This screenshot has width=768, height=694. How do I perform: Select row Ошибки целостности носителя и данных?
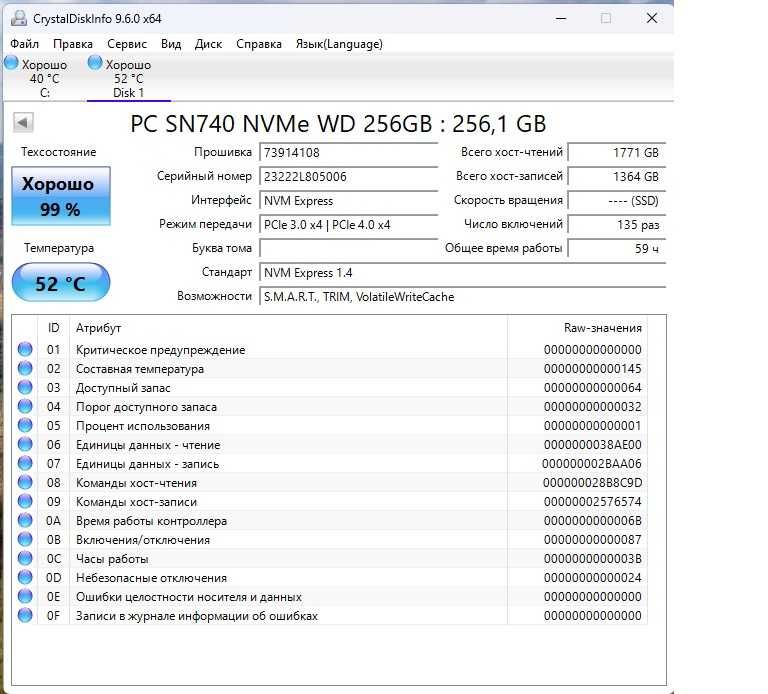330,597
